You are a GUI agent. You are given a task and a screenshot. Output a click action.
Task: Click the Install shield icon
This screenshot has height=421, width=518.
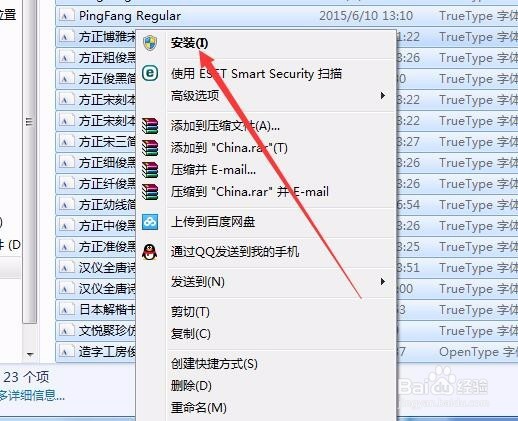click(x=150, y=43)
